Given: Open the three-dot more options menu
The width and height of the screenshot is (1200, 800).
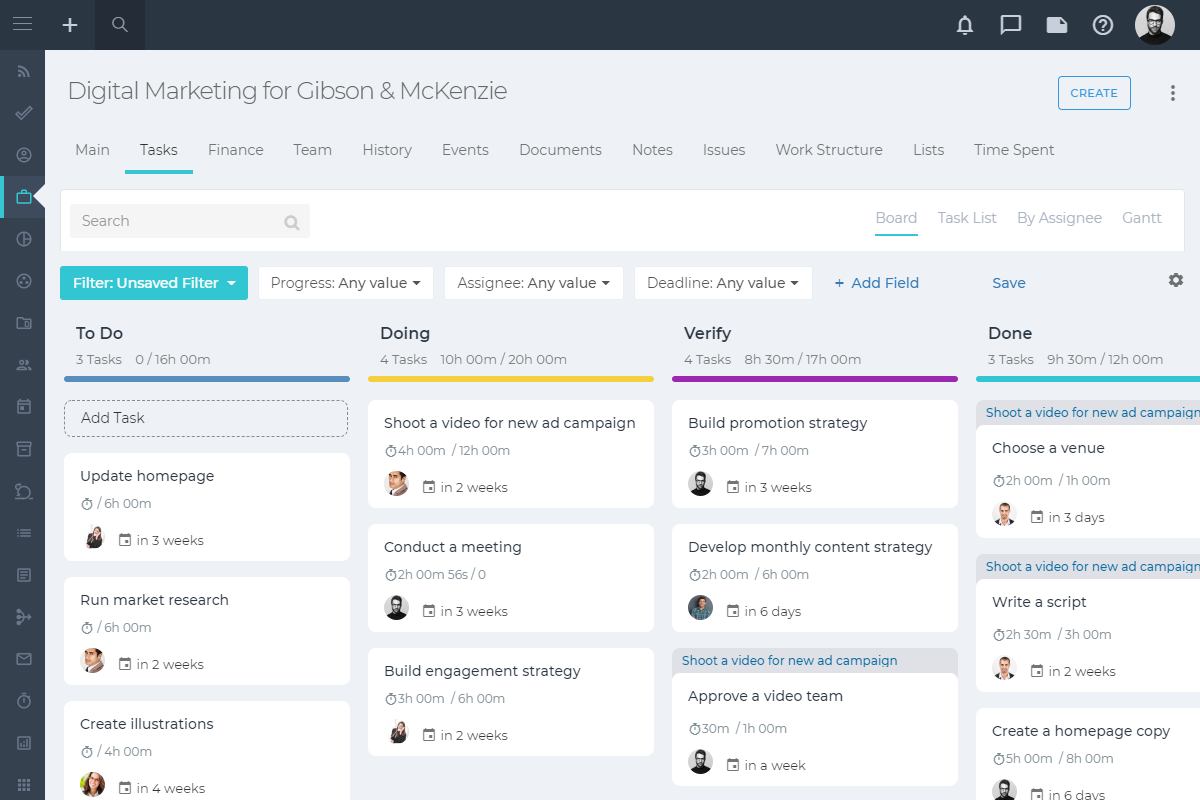Looking at the screenshot, I should pyautogui.click(x=1173, y=93).
